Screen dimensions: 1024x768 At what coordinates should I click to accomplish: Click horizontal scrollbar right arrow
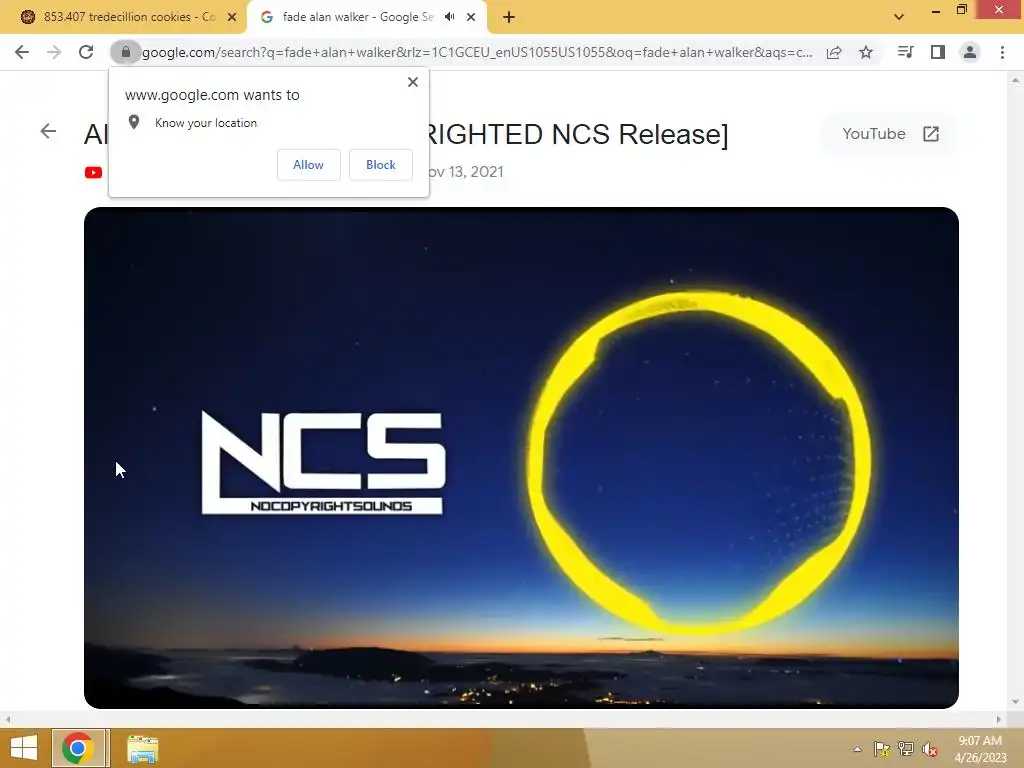click(x=999, y=719)
